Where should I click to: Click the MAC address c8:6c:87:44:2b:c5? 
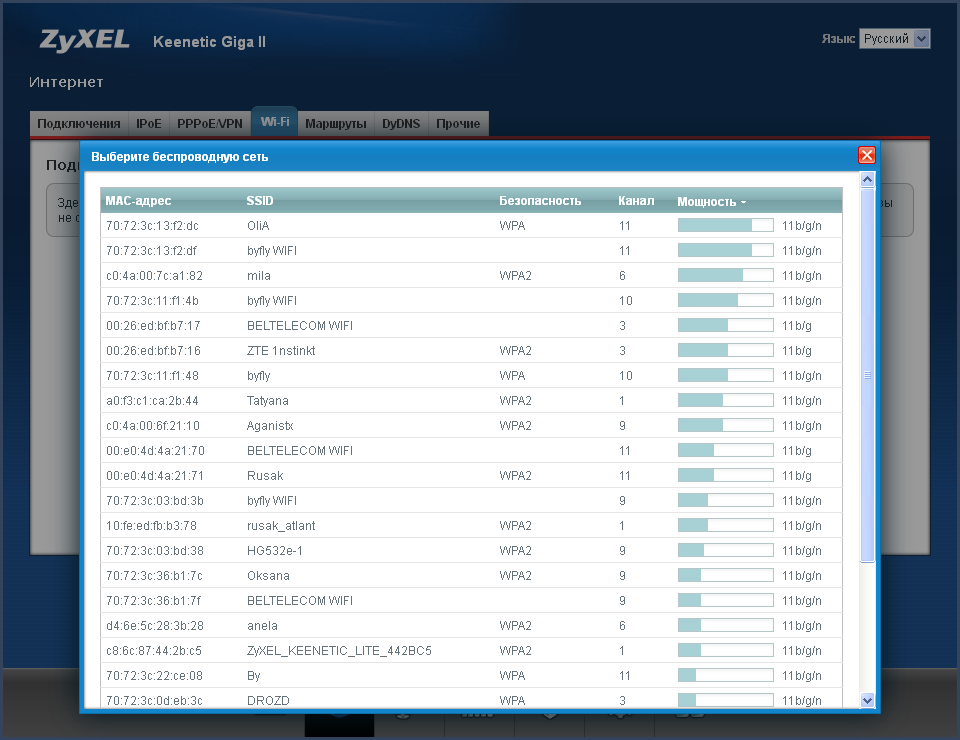coord(154,651)
